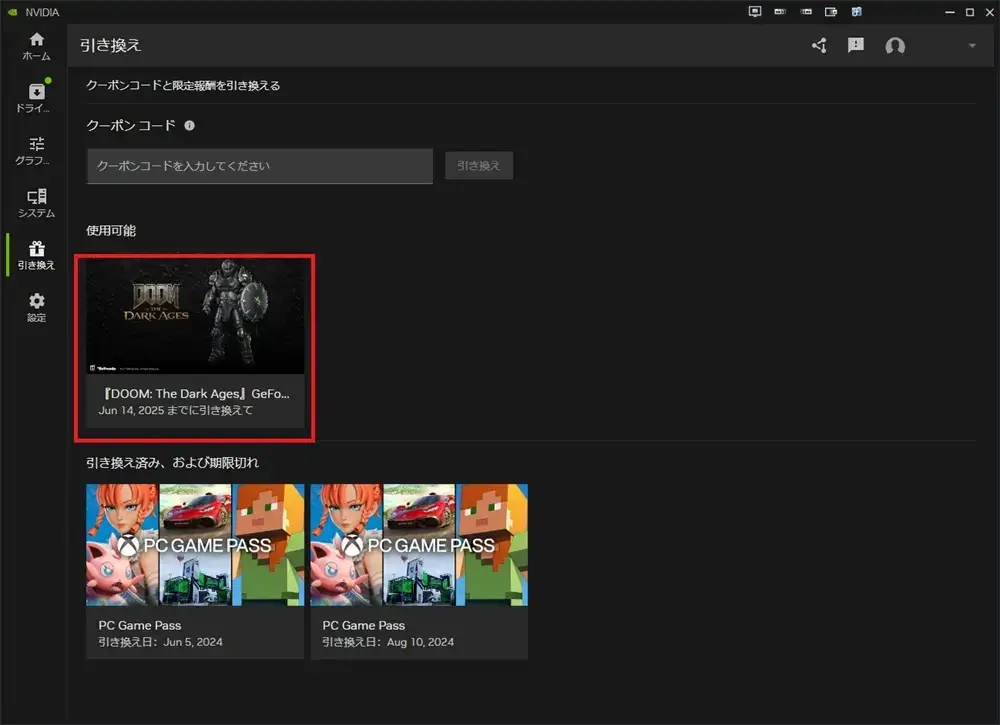This screenshot has width=1000, height=725.
Task: Click the 引き換え日: Aug 10, 2024 text
Action: pyautogui.click(x=388, y=641)
